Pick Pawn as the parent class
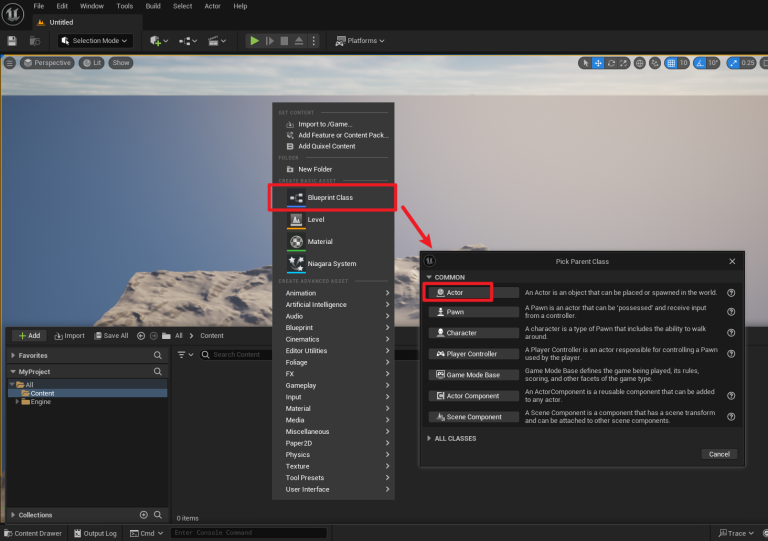The image size is (768, 541). pyautogui.click(x=473, y=312)
